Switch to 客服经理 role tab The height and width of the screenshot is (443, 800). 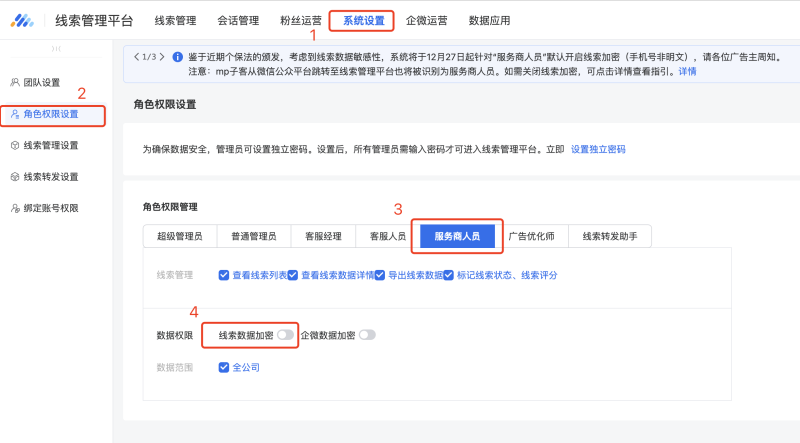point(323,236)
